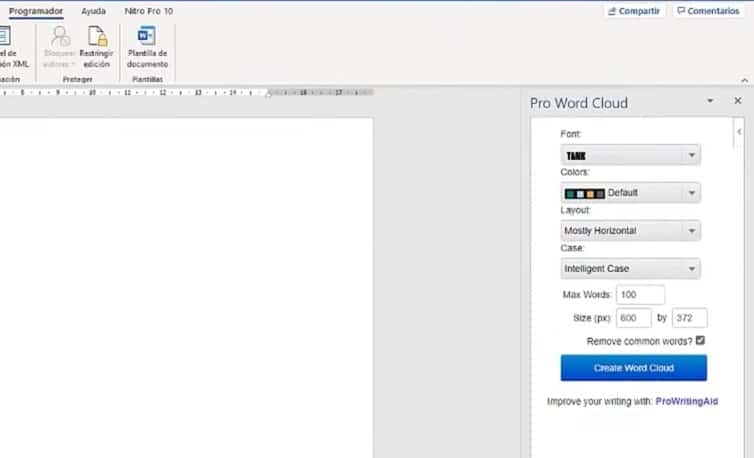This screenshot has height=458, width=754.
Task: Uncheck Remove common words checkbox
Action: tap(700, 341)
